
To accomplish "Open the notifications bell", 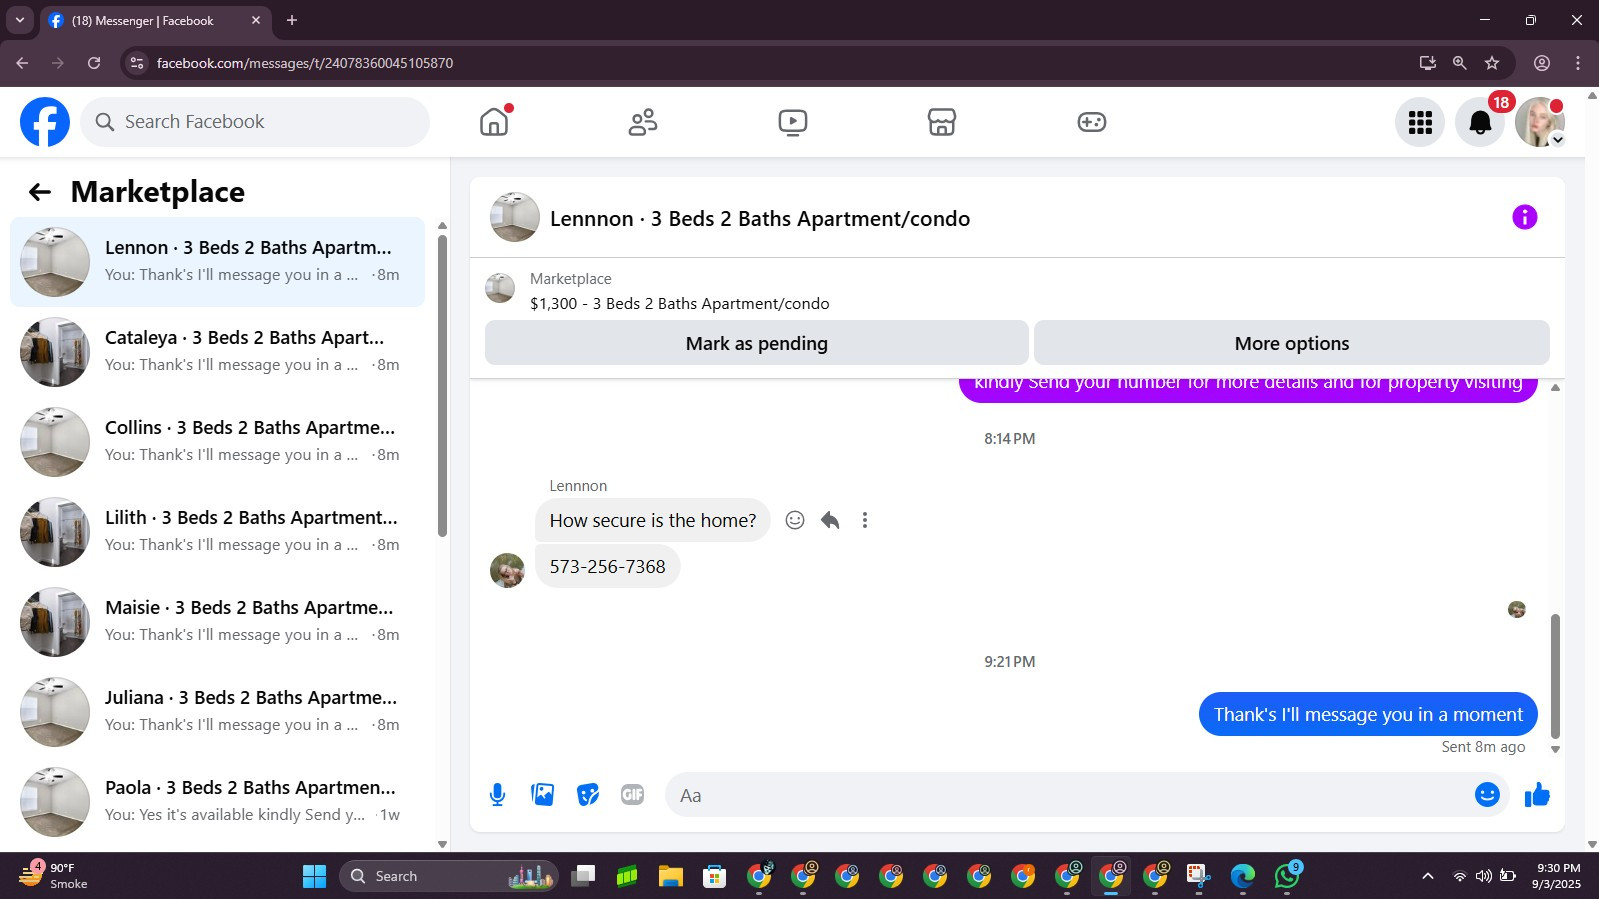I will pyautogui.click(x=1480, y=122).
